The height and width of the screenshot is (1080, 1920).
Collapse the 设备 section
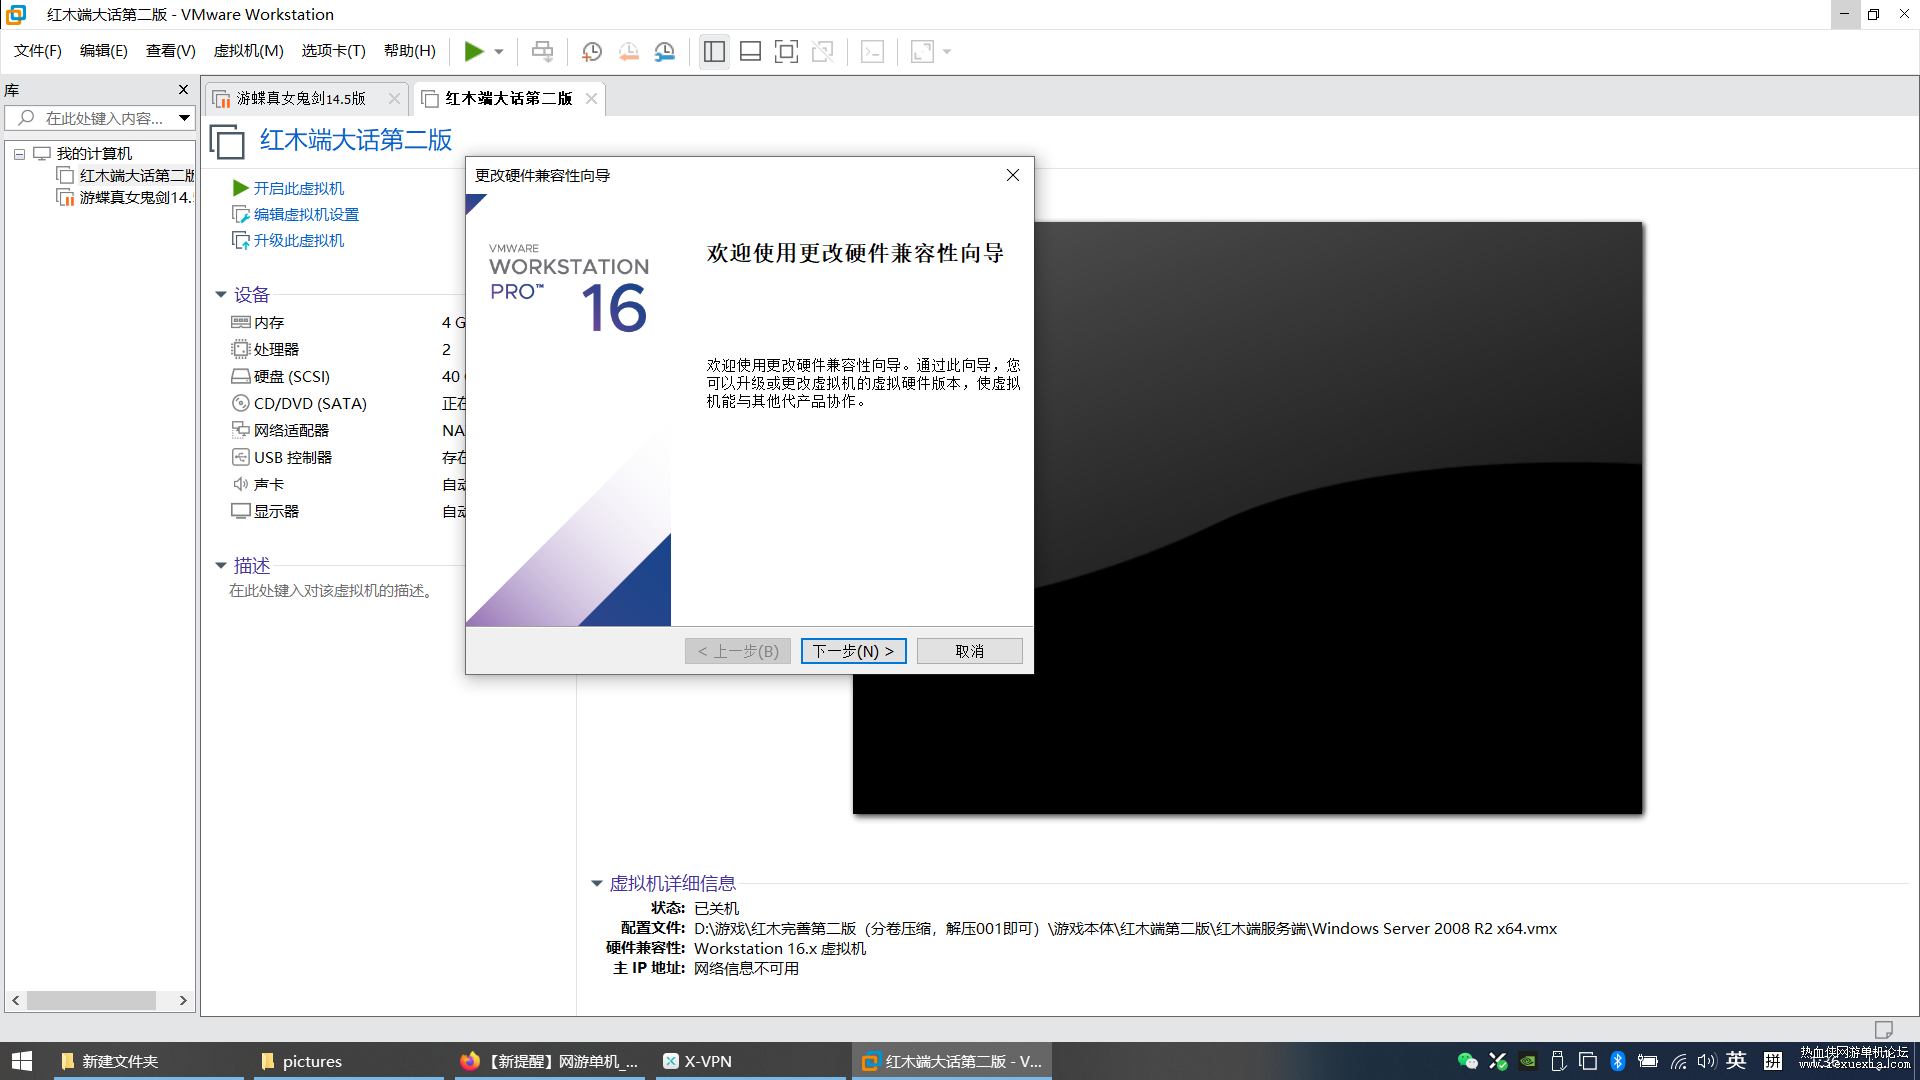pyautogui.click(x=221, y=295)
